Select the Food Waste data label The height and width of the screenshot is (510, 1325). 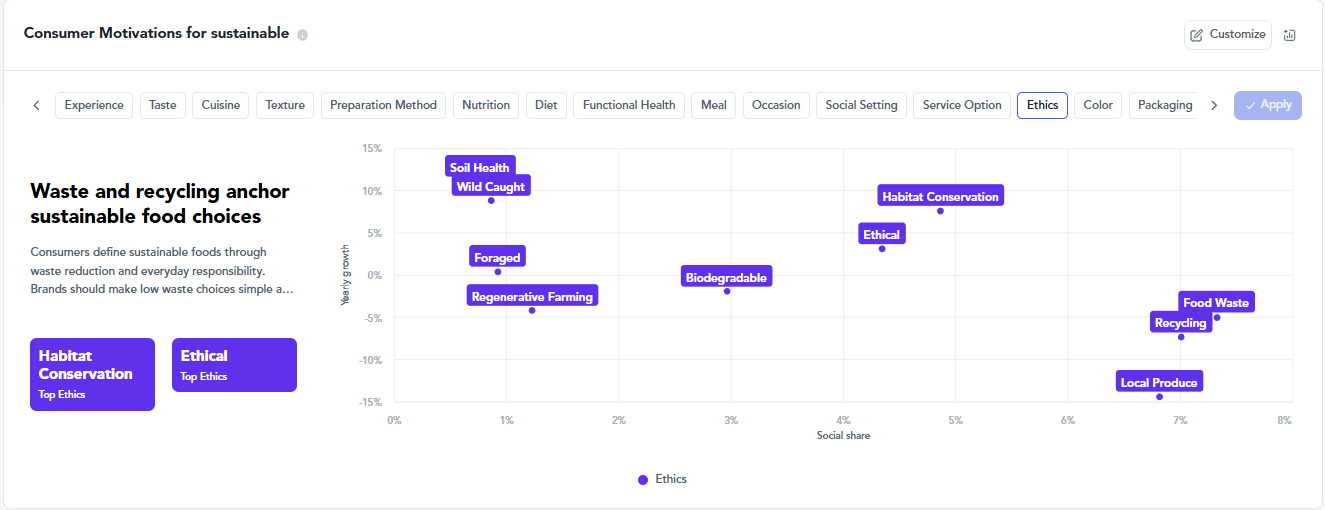[1215, 303]
